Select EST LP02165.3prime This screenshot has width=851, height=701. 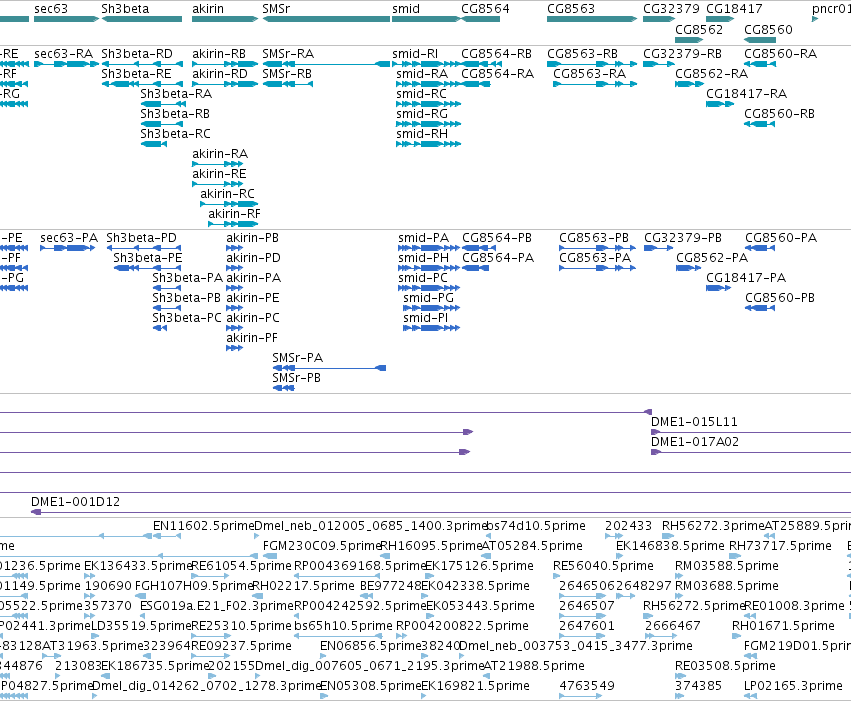pos(793,686)
